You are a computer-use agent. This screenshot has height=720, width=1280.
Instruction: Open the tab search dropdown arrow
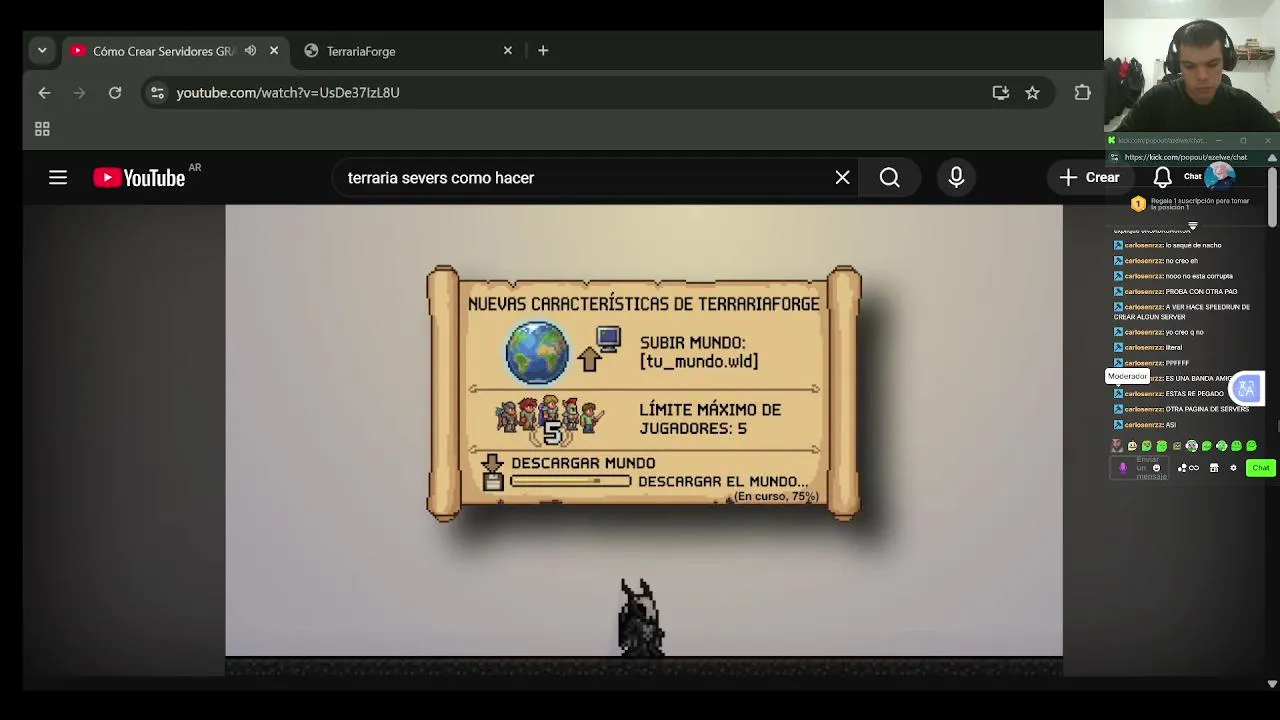[42, 50]
